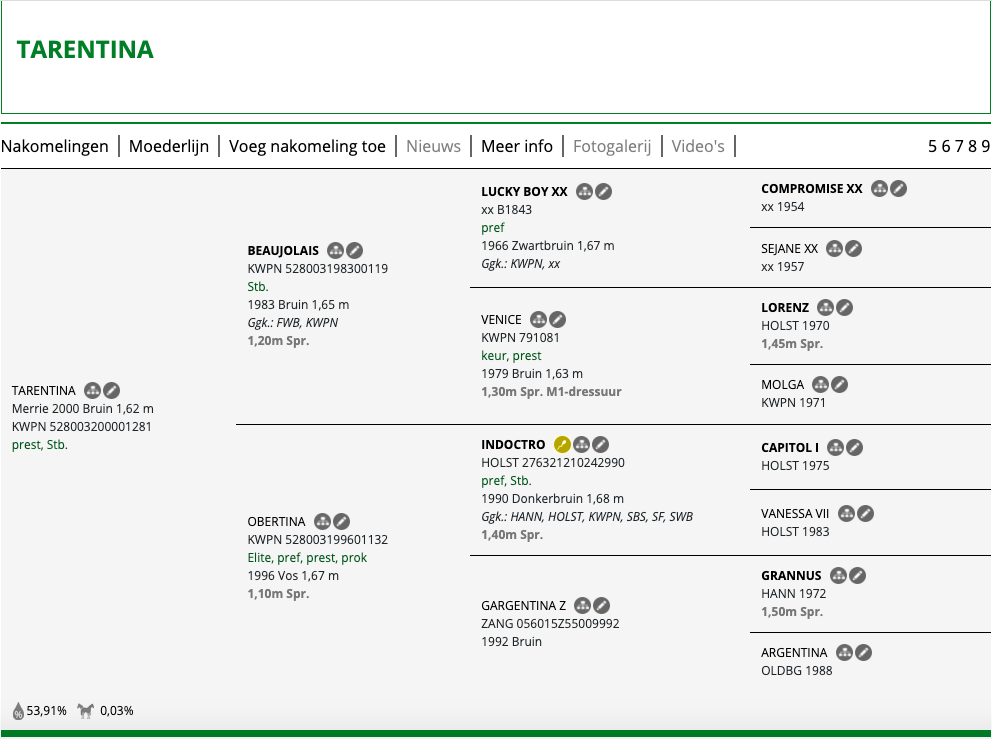Show 9 generations in pedigree

986,146
